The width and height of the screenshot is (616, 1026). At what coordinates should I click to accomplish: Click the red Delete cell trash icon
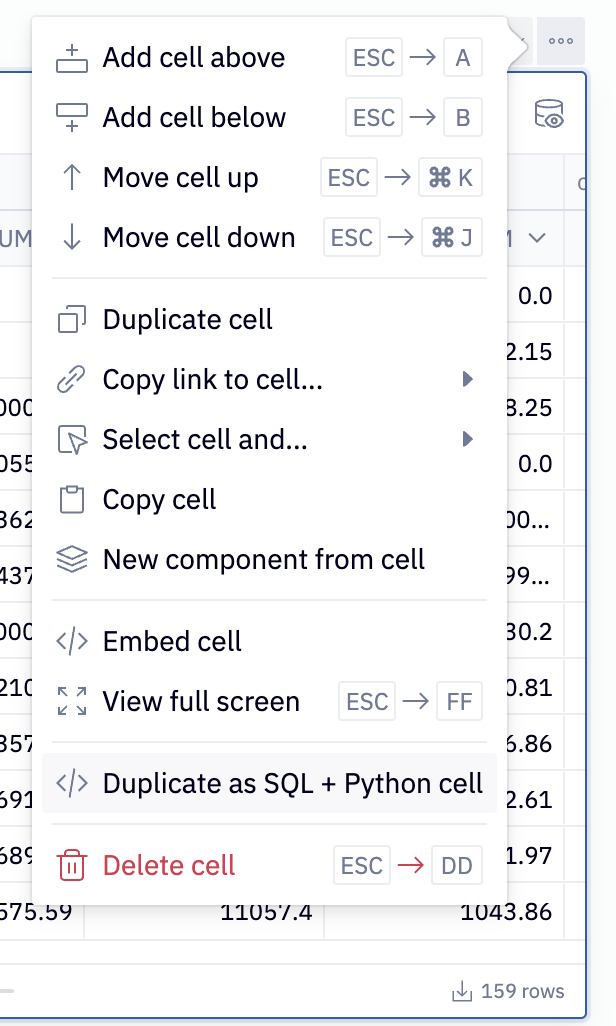(72, 865)
